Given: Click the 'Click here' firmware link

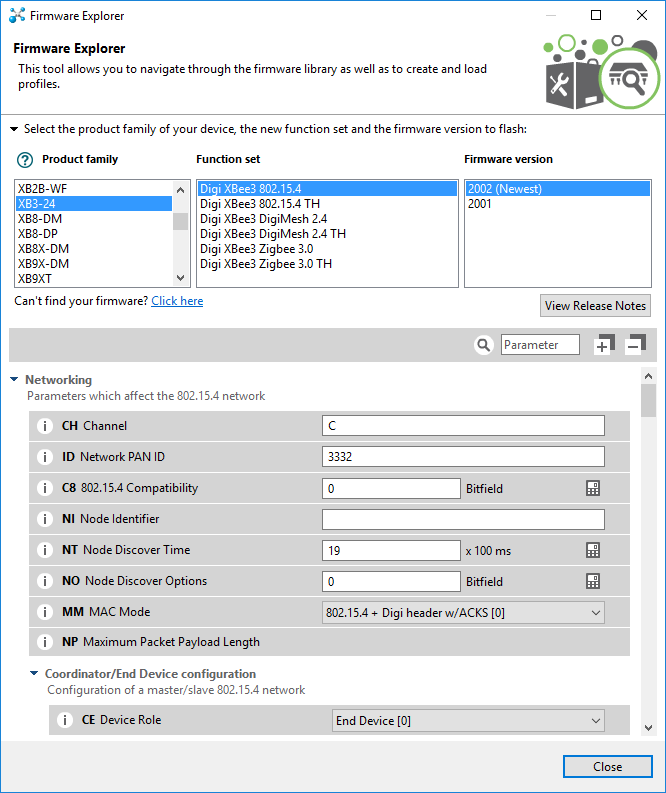Looking at the screenshot, I should click(177, 301).
